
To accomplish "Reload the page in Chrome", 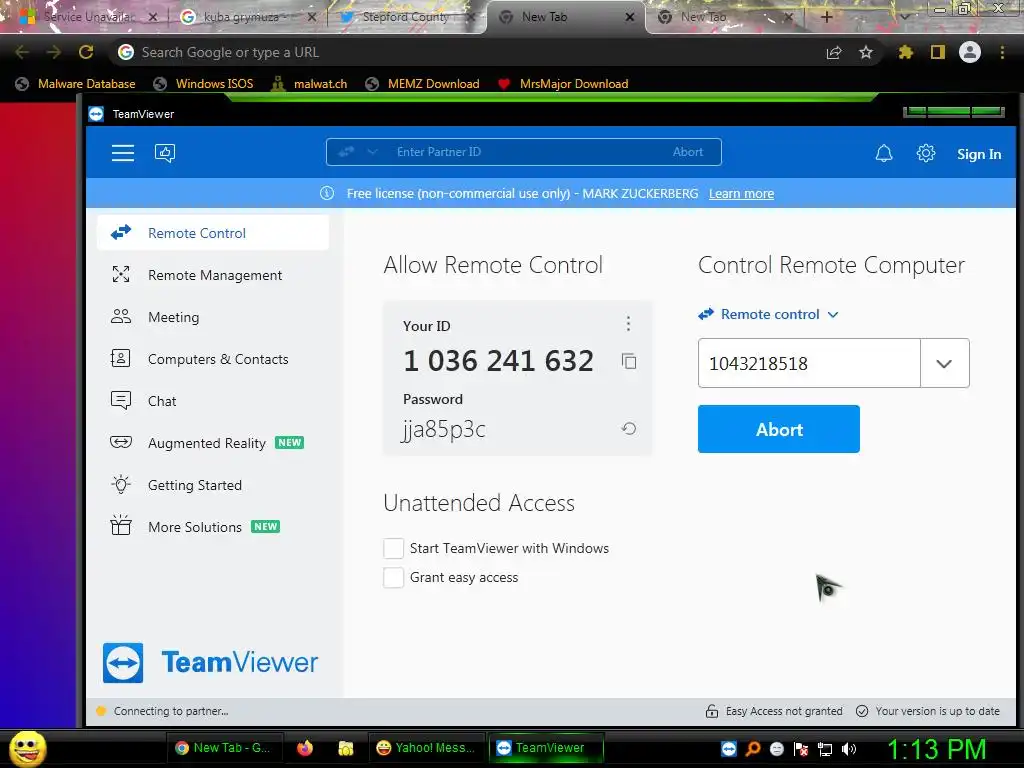I will click(86, 52).
